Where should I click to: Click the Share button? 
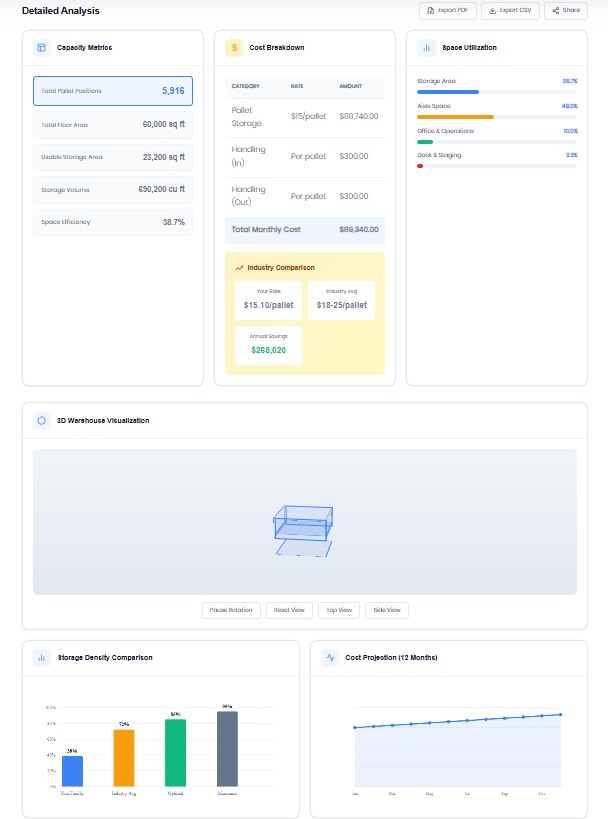[x=566, y=10]
